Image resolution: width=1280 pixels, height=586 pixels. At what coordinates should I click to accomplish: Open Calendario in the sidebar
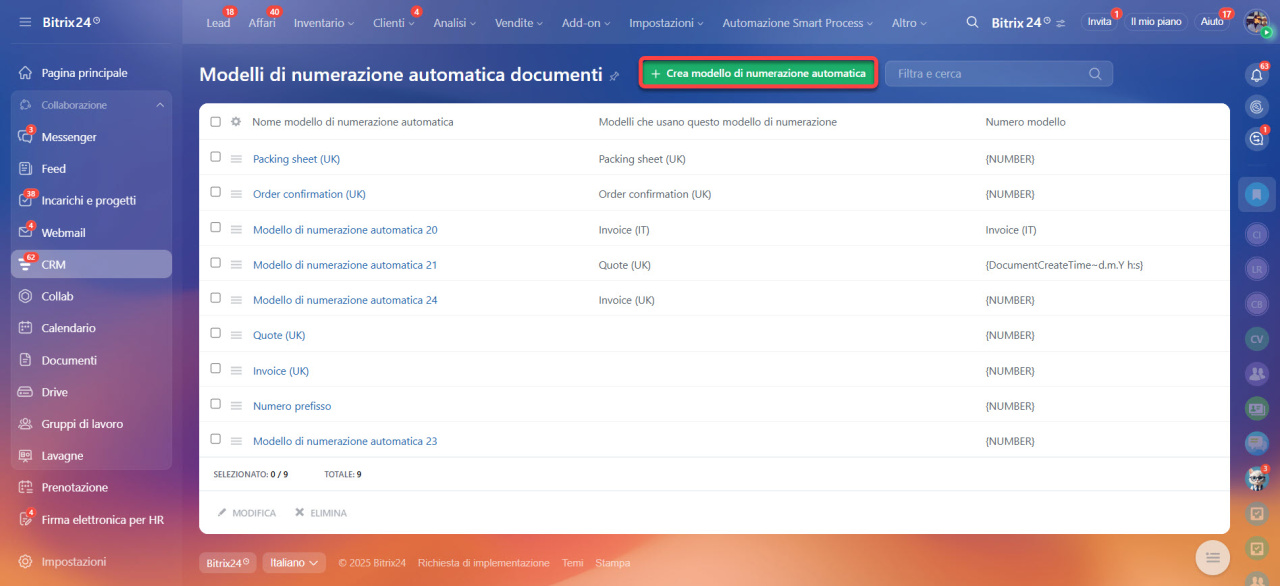click(68, 328)
